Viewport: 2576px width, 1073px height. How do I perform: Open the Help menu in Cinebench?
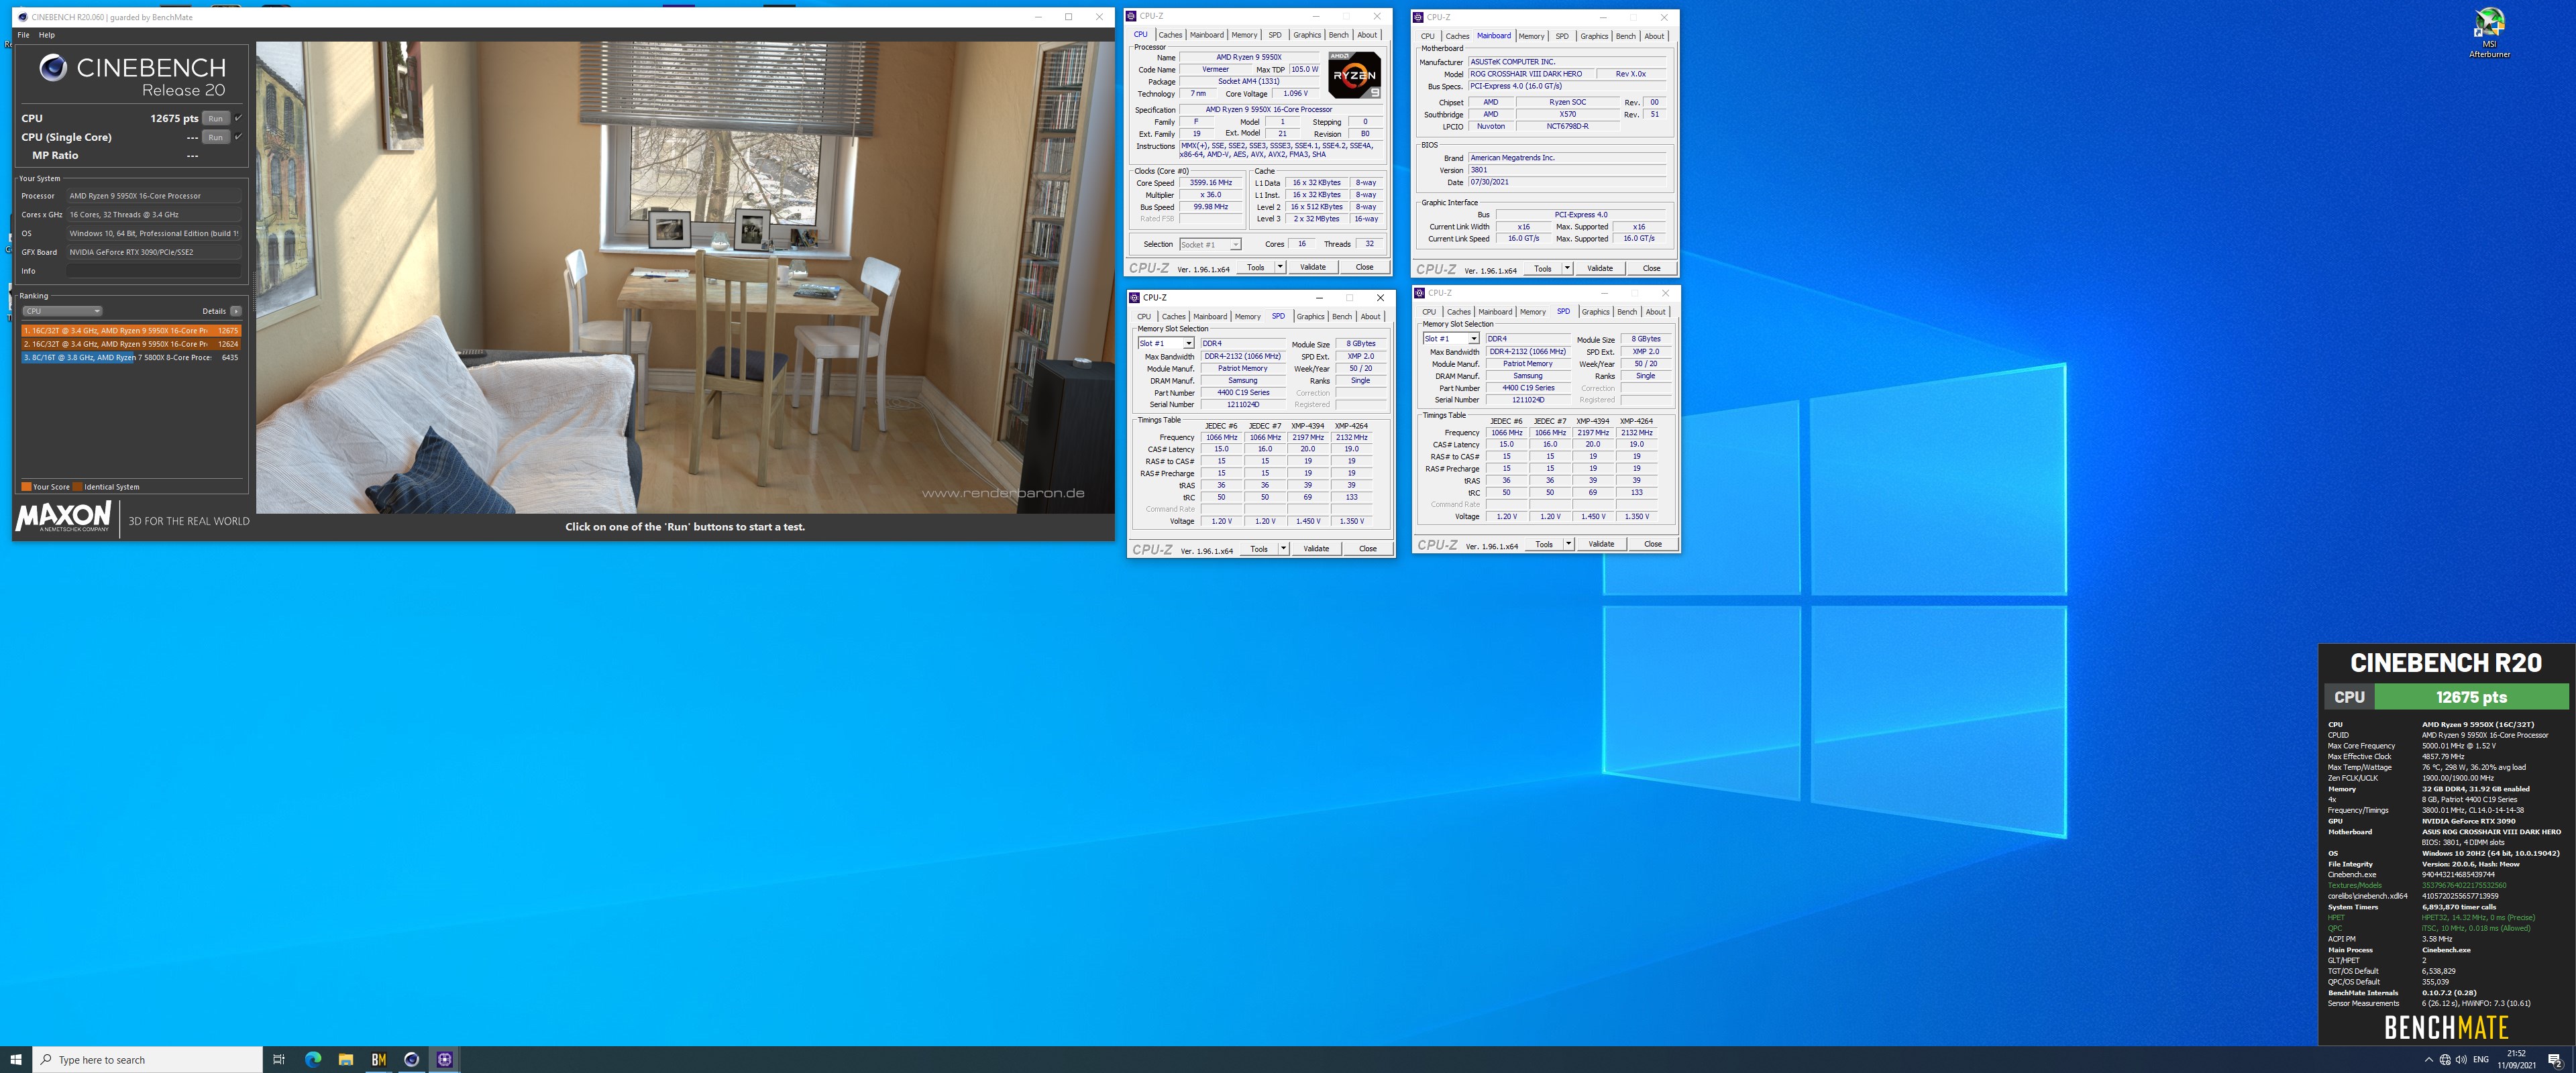tap(47, 35)
